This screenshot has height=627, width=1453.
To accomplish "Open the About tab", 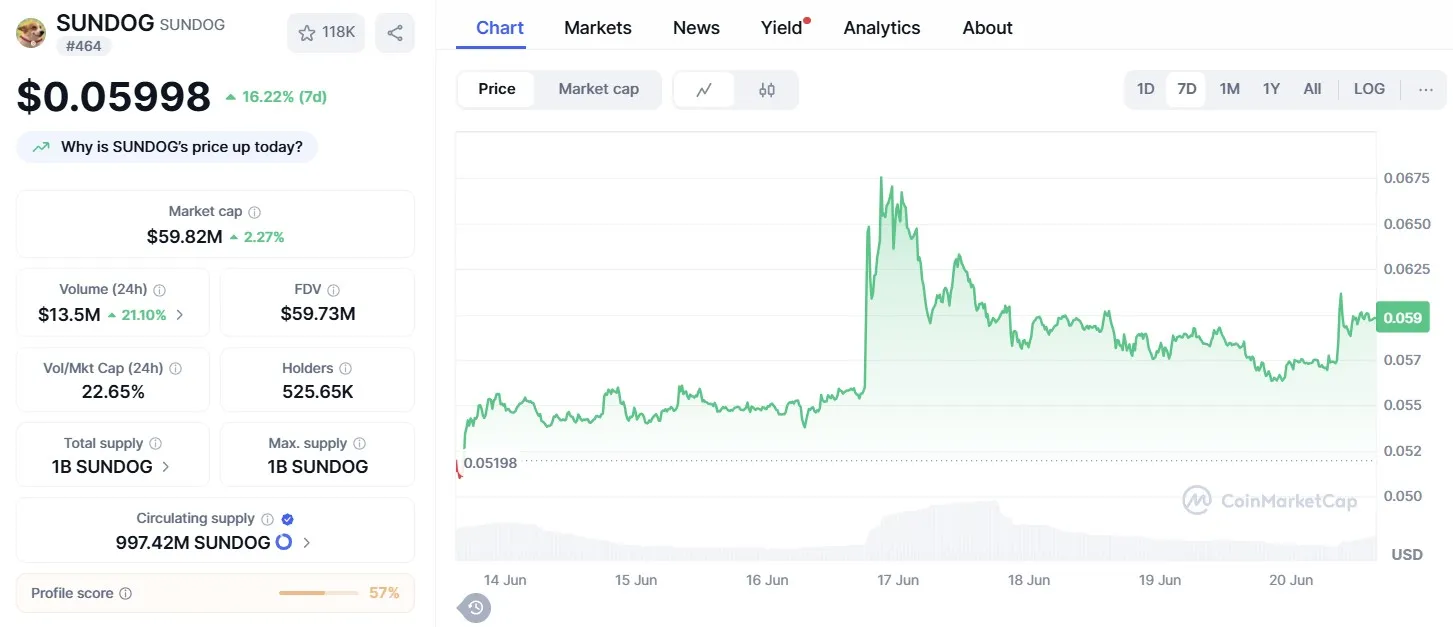I will [988, 28].
